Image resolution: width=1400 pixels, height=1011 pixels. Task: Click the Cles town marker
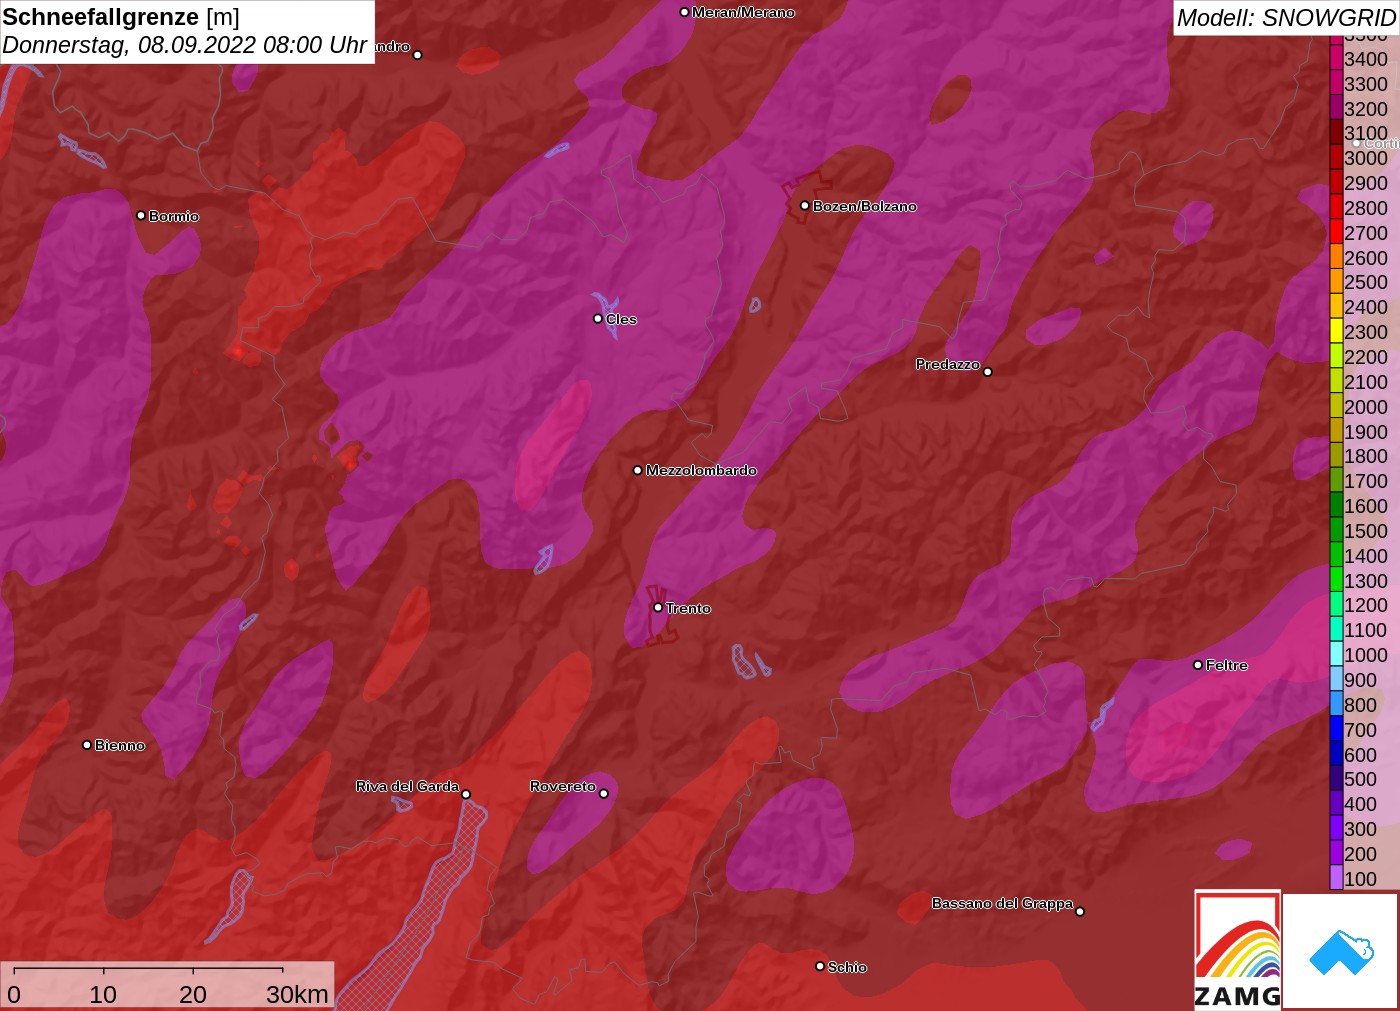point(598,318)
